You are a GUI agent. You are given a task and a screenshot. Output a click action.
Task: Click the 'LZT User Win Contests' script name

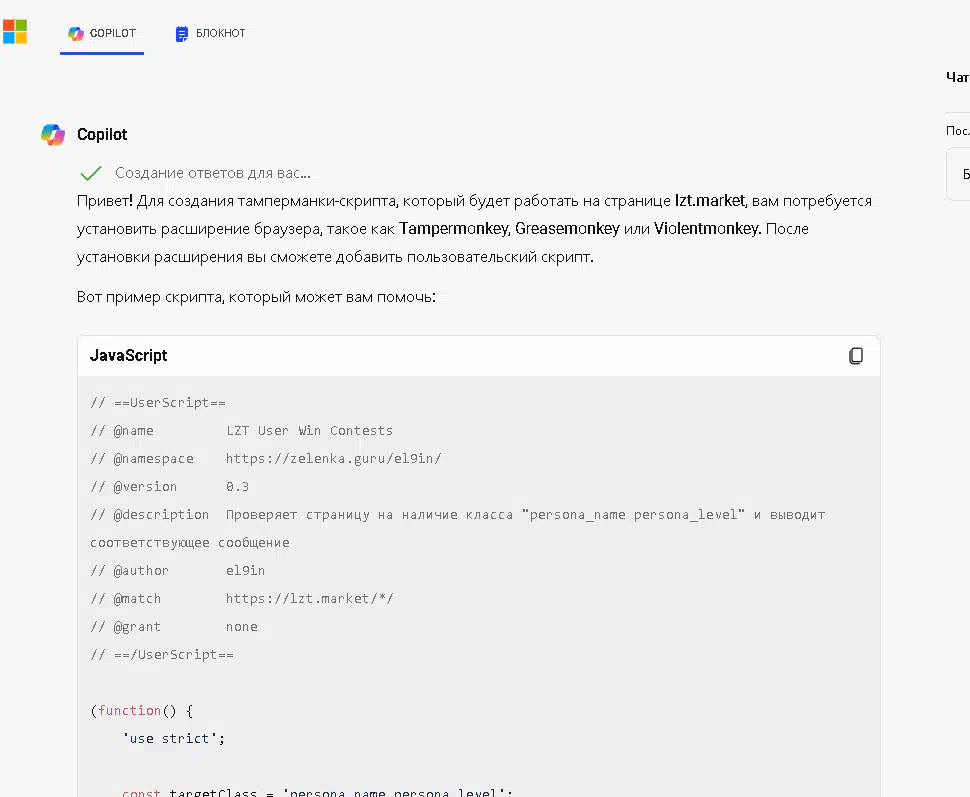pyautogui.click(x=309, y=431)
